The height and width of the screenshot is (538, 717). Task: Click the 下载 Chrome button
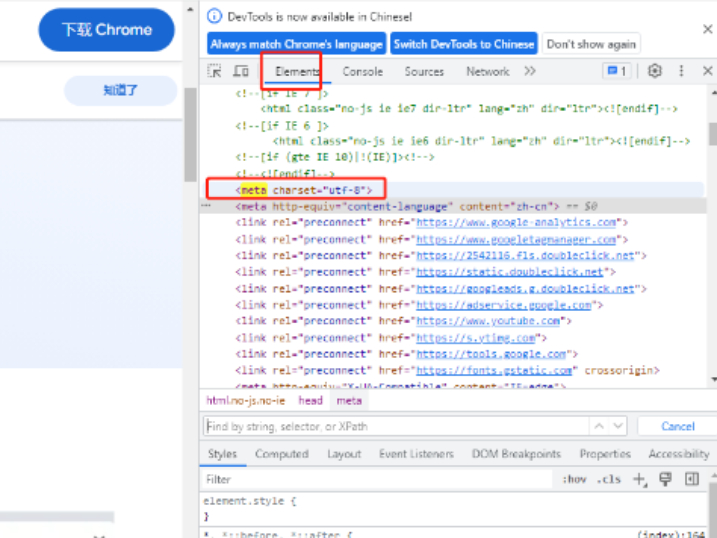(107, 30)
